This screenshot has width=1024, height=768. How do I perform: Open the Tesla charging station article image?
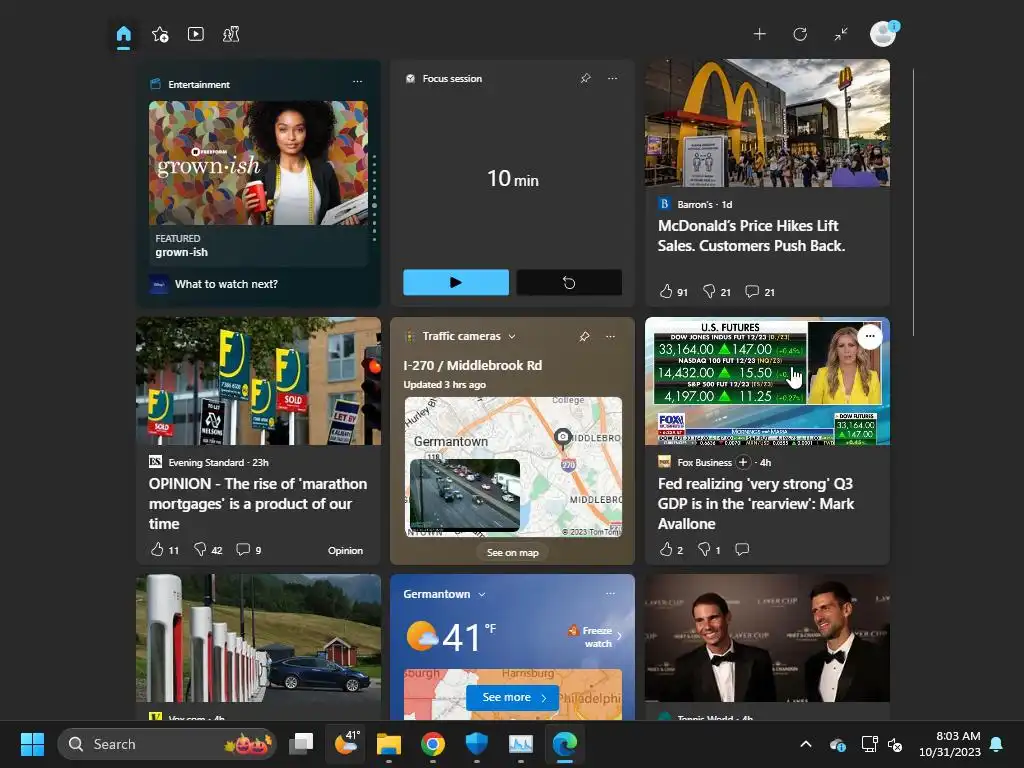(x=258, y=638)
